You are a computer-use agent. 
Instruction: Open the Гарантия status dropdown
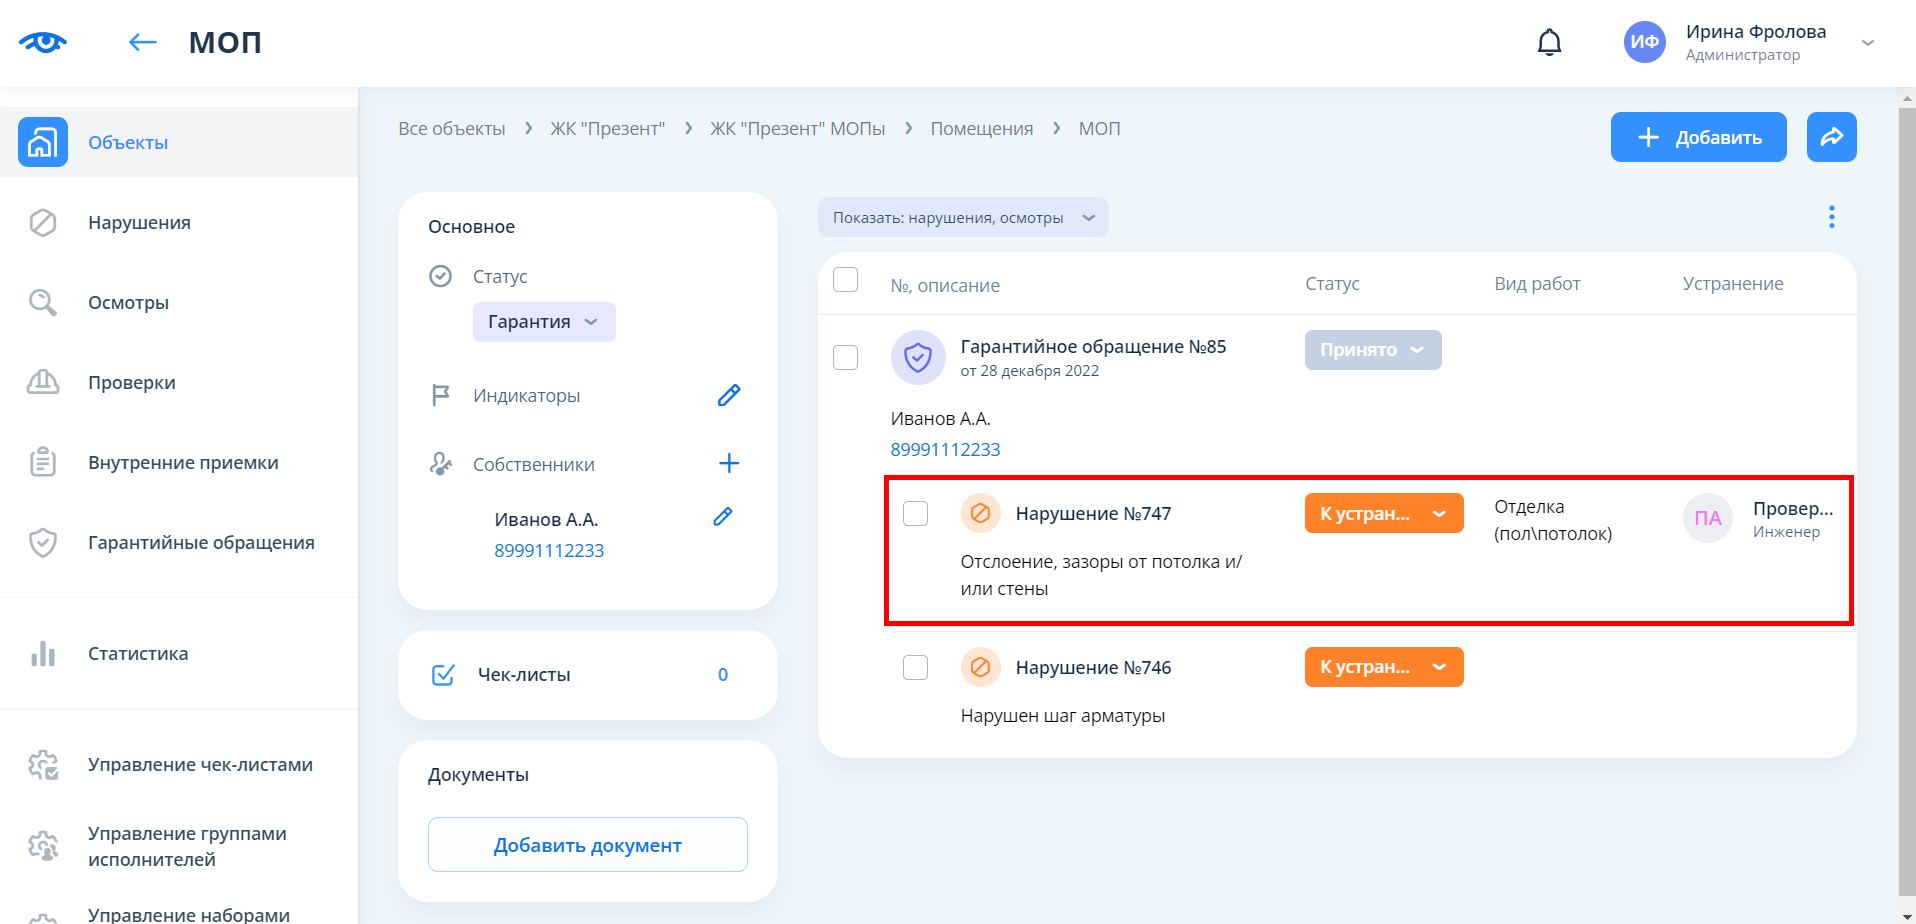543,322
